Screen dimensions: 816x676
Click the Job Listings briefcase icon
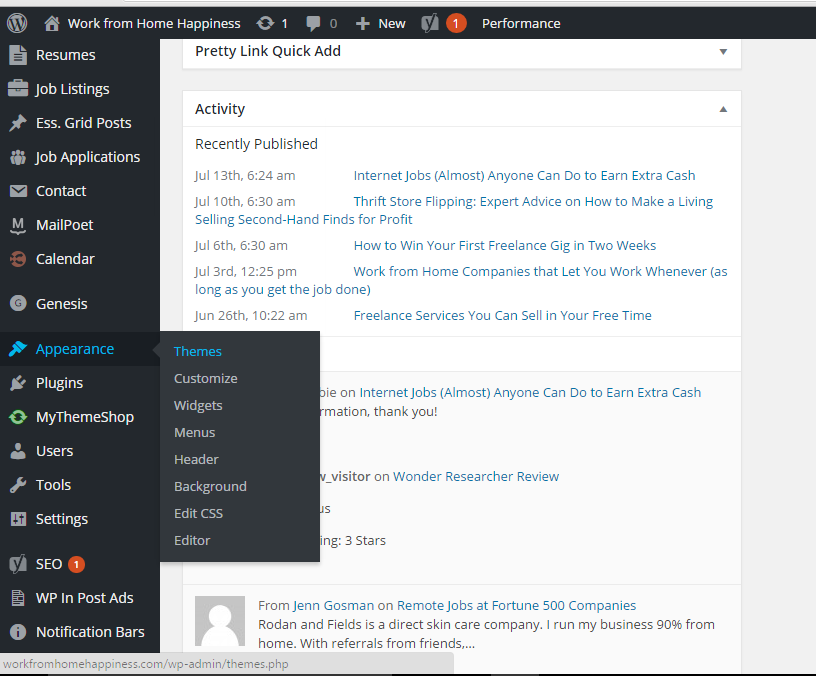[x=18, y=88]
